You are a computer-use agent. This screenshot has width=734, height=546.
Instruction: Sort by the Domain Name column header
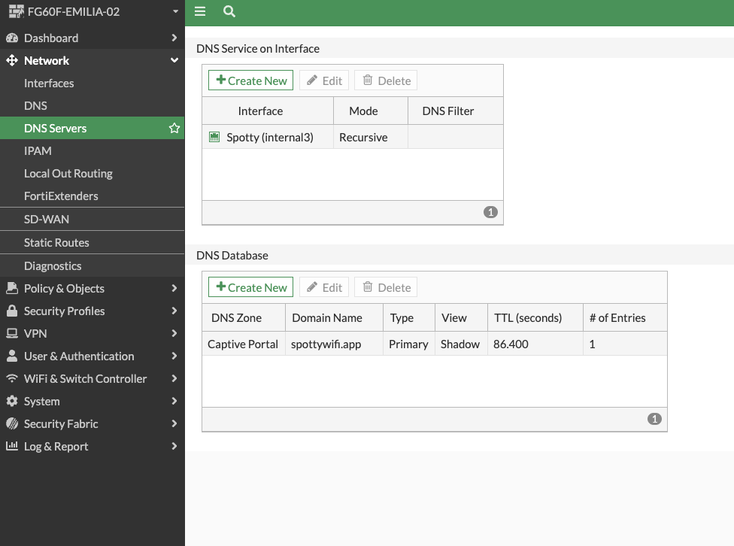point(334,317)
